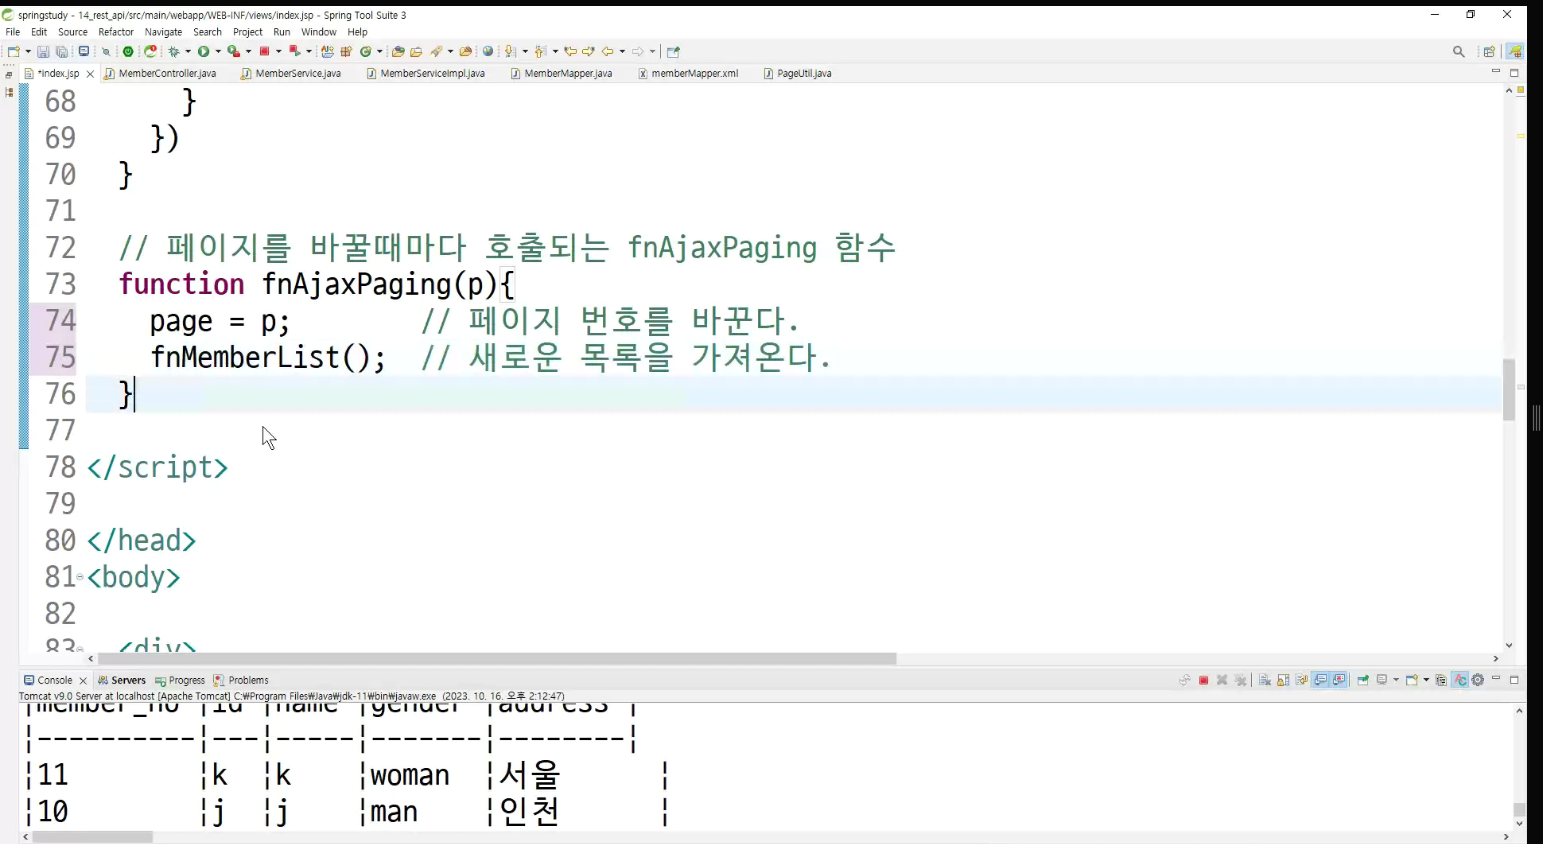
Task: Open the Display Selected Console dropdown arrow
Action: [1396, 680]
